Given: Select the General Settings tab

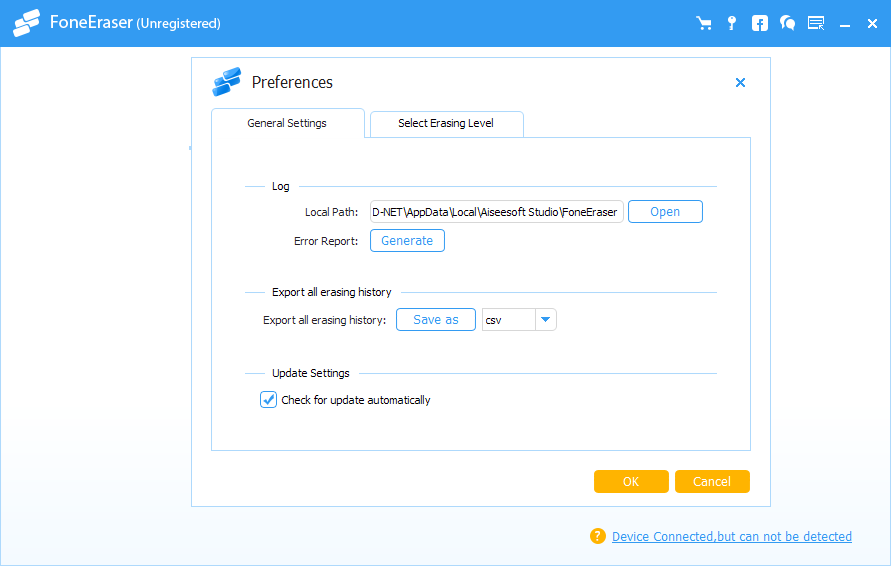Looking at the screenshot, I should (287, 123).
